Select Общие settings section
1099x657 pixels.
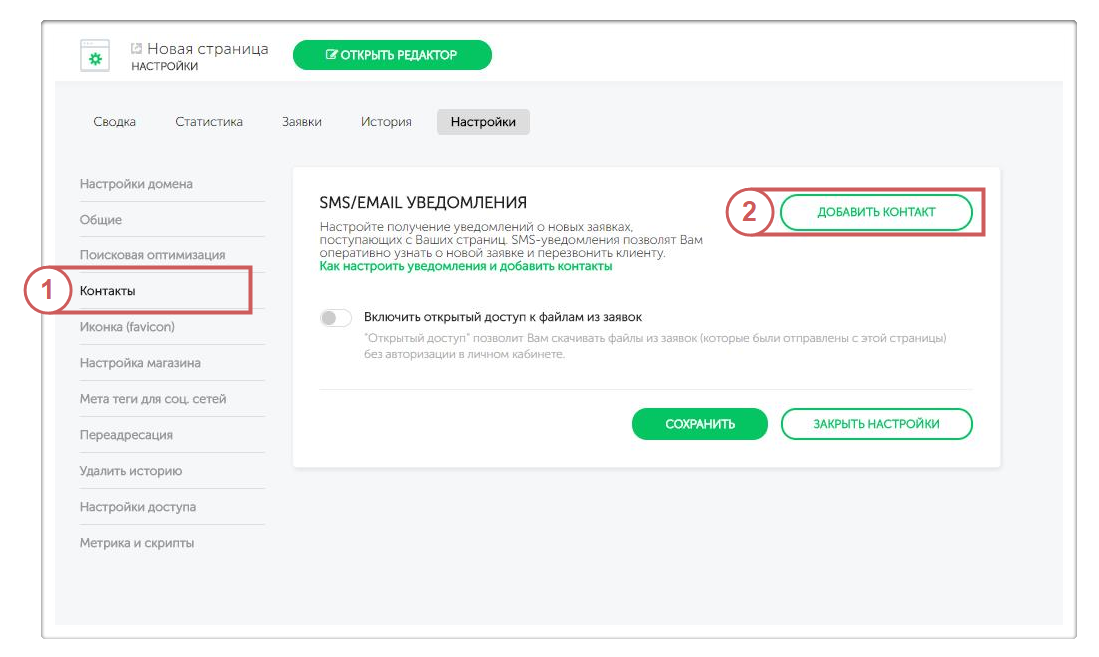pos(101,220)
